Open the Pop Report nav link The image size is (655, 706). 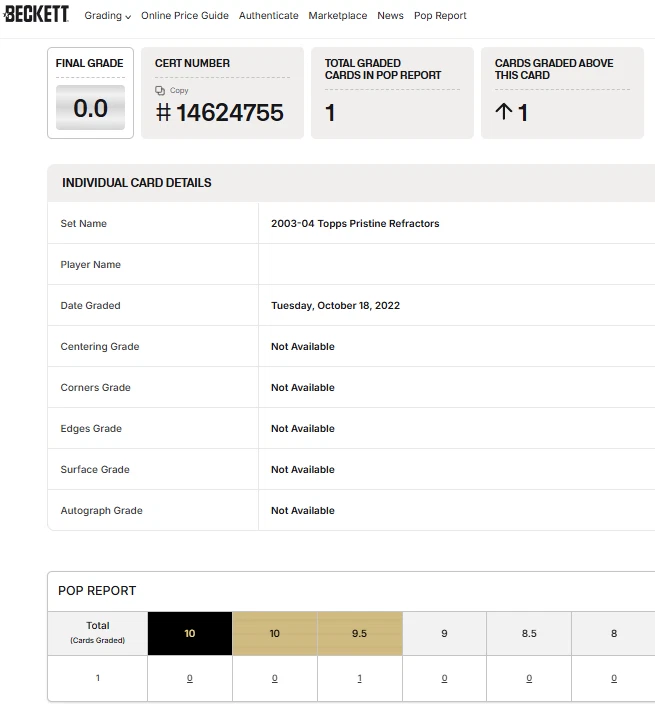click(440, 16)
